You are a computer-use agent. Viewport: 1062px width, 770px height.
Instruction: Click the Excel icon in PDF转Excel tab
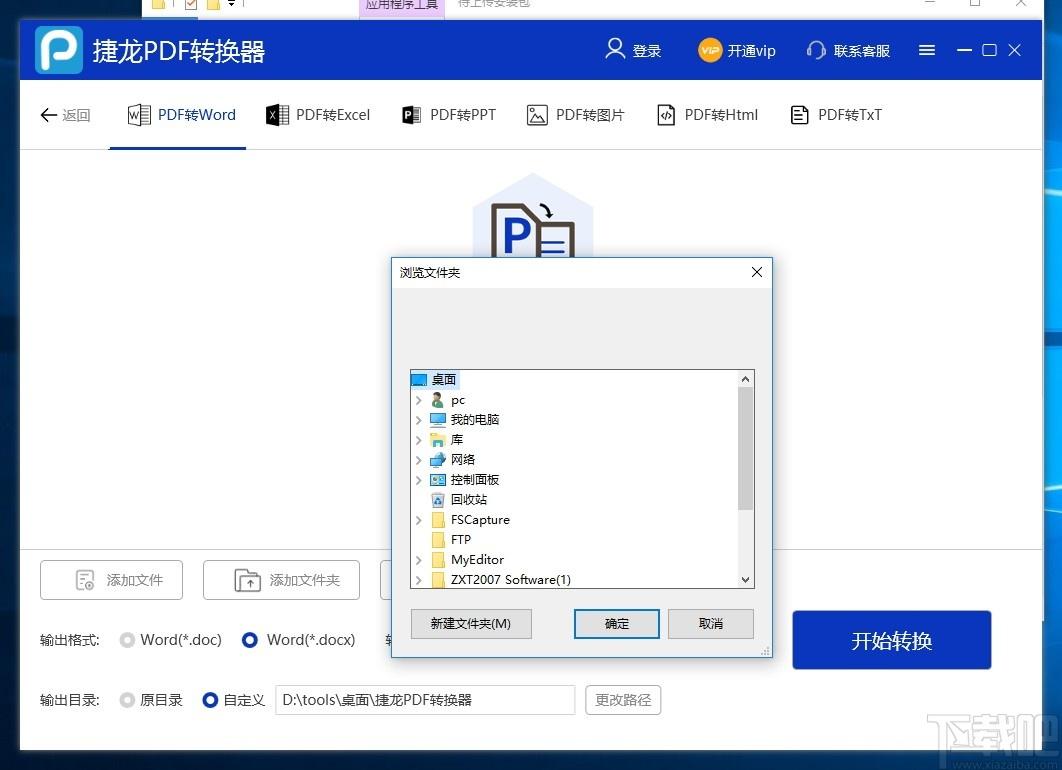point(277,115)
